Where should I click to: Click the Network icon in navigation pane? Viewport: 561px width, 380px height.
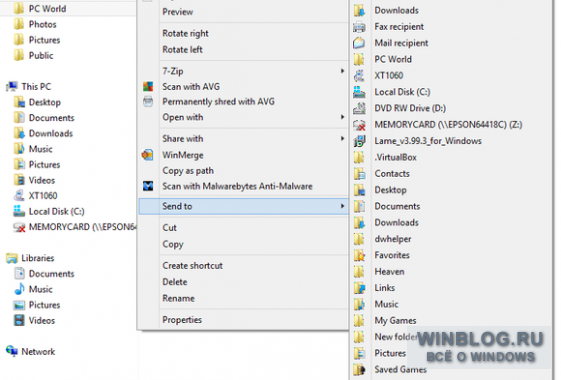point(12,351)
